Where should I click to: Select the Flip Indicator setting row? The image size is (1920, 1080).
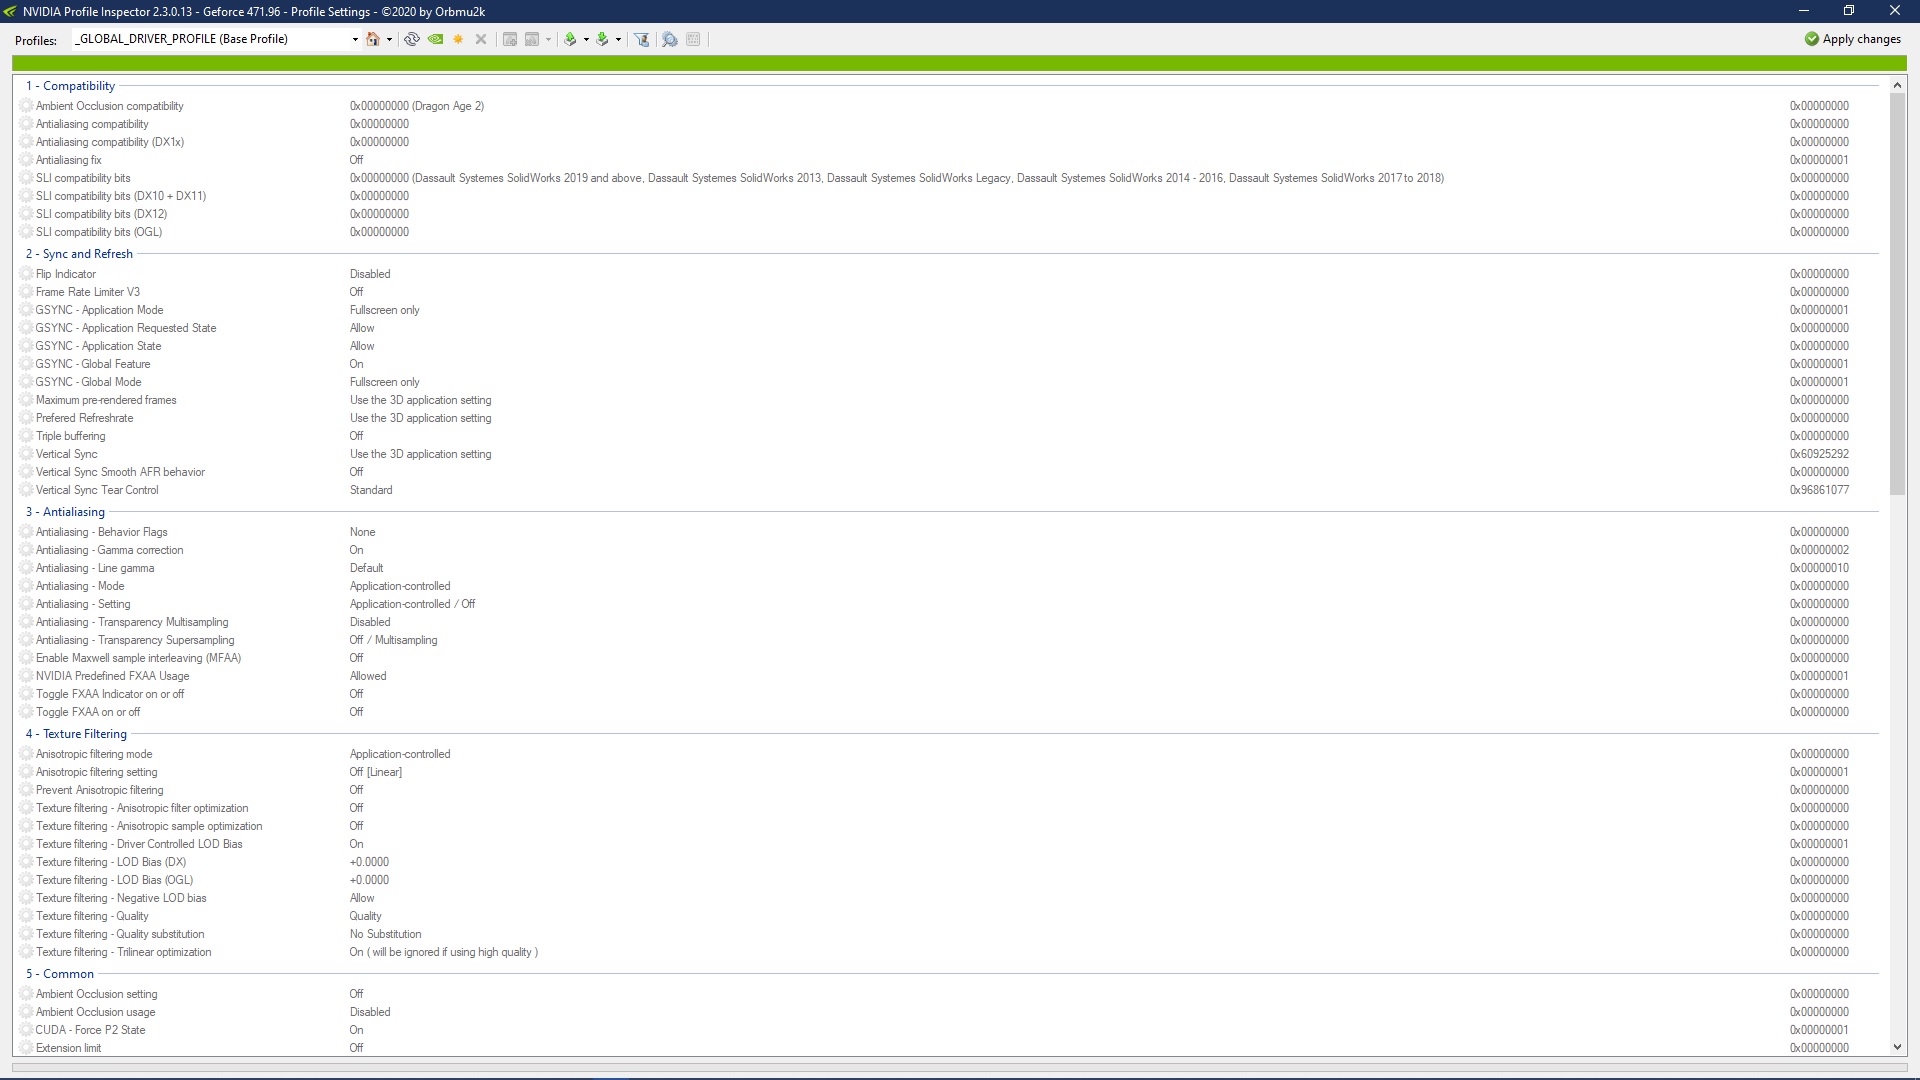[x=948, y=274]
